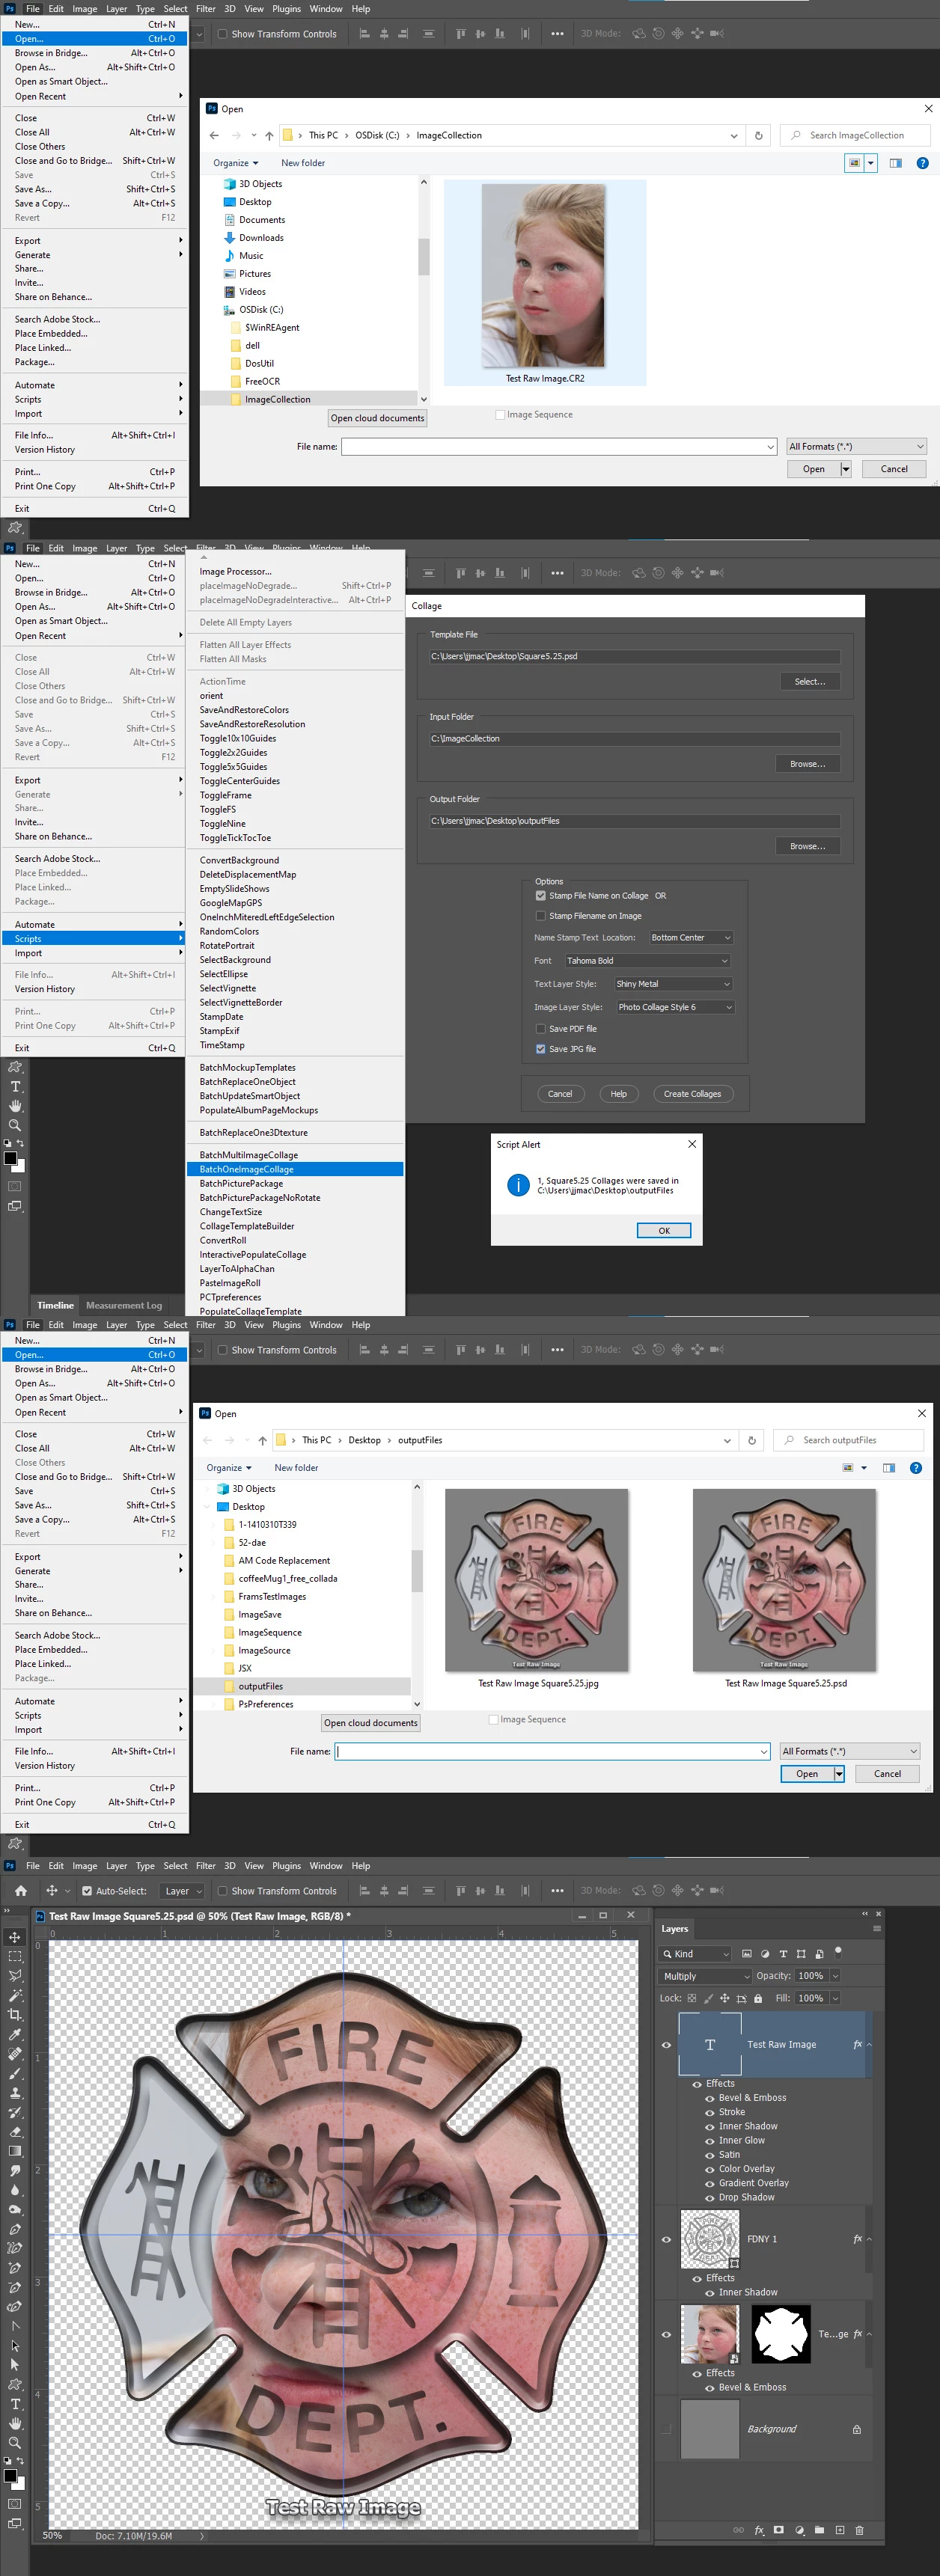The image size is (940, 2576).
Task: Lock transparent pixels in Layers panel
Action: coord(691,1998)
